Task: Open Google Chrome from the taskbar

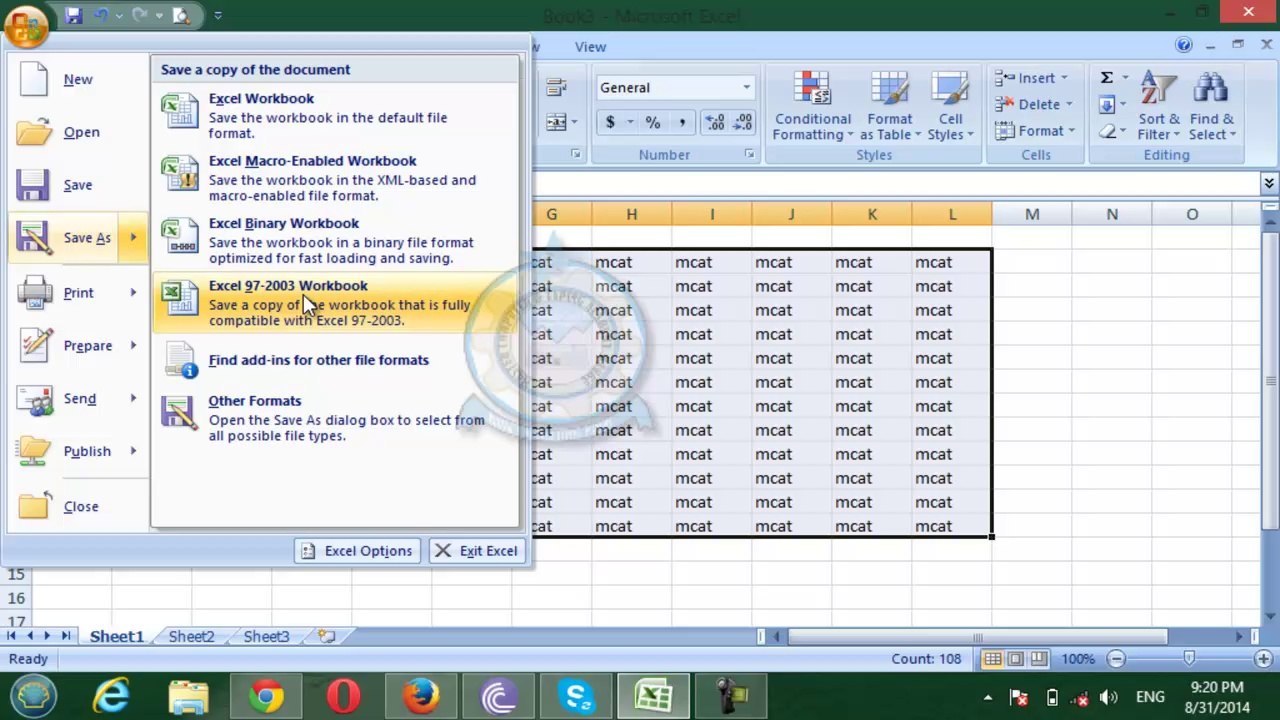Action: pyautogui.click(x=266, y=696)
